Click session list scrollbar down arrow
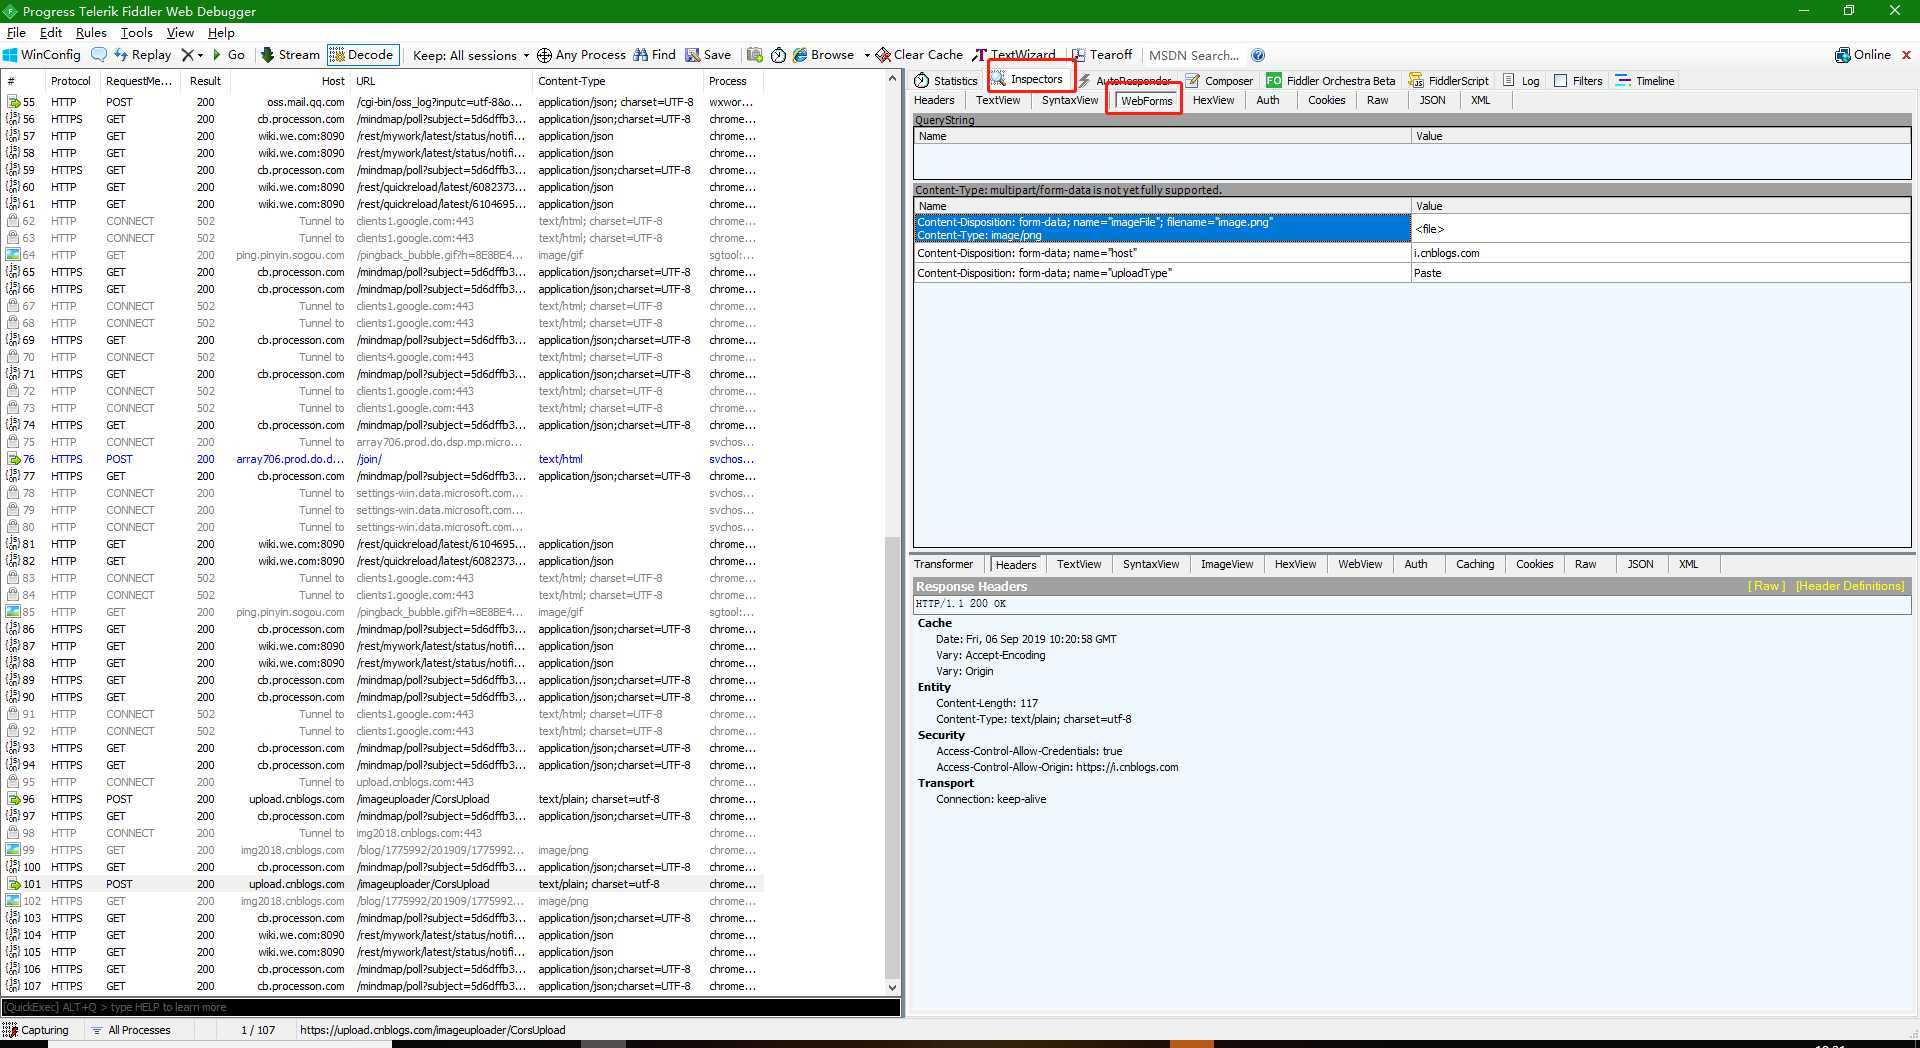Image resolution: width=1920 pixels, height=1048 pixels. pyautogui.click(x=893, y=987)
